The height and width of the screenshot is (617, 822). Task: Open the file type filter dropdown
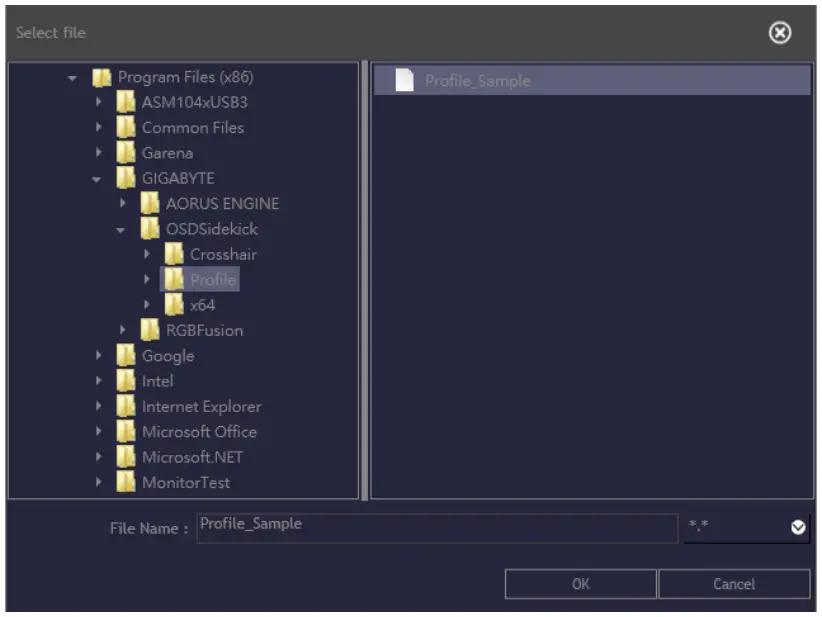796,524
